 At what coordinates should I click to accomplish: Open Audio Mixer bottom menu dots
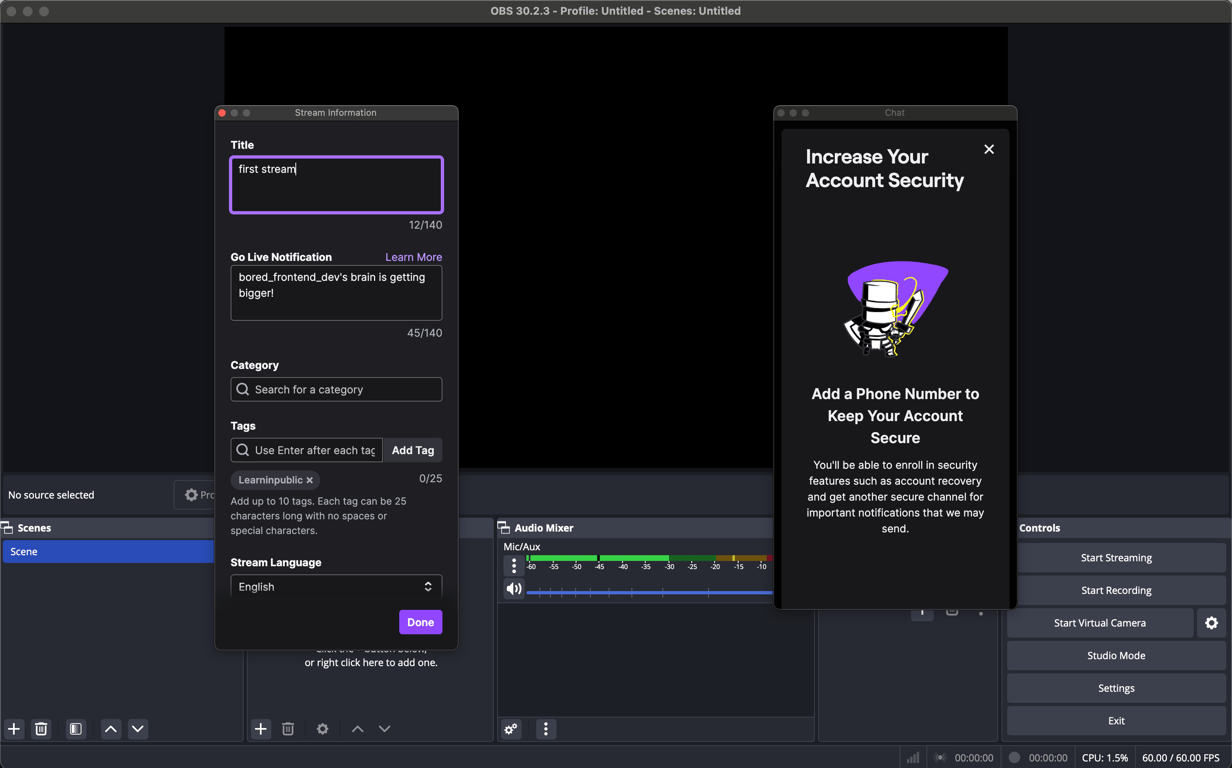pos(546,729)
